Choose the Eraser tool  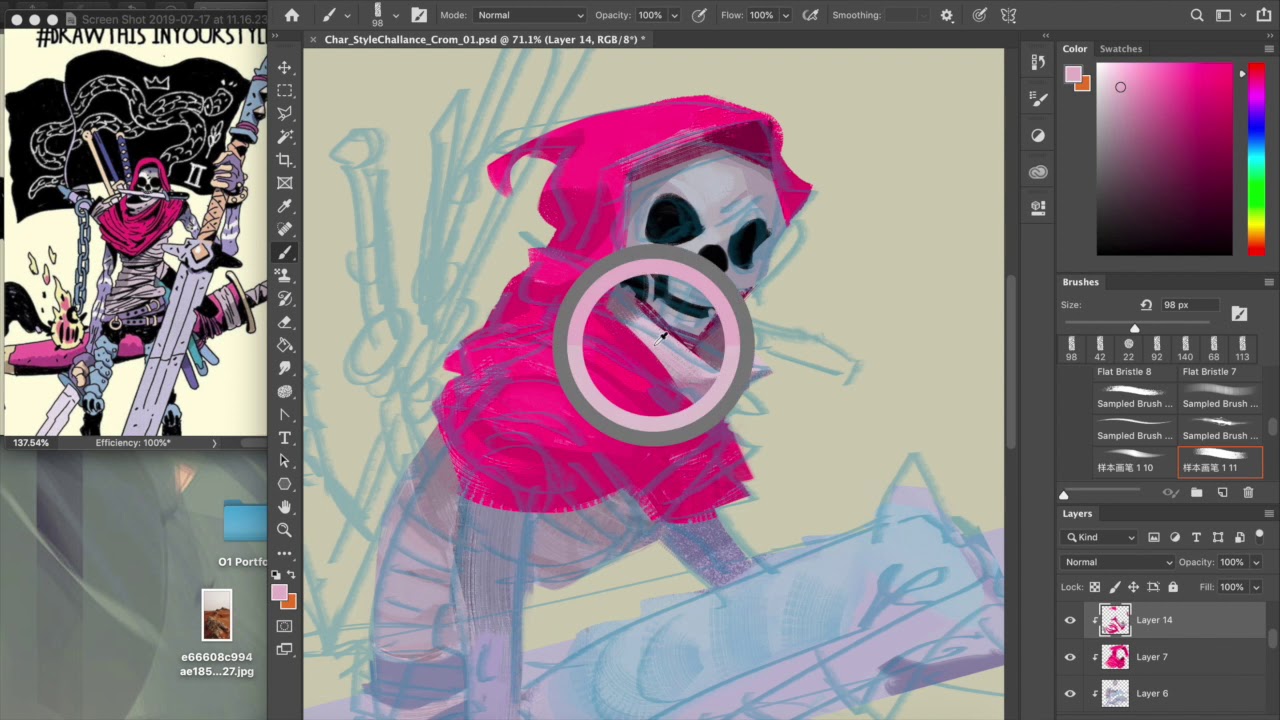tap(285, 322)
